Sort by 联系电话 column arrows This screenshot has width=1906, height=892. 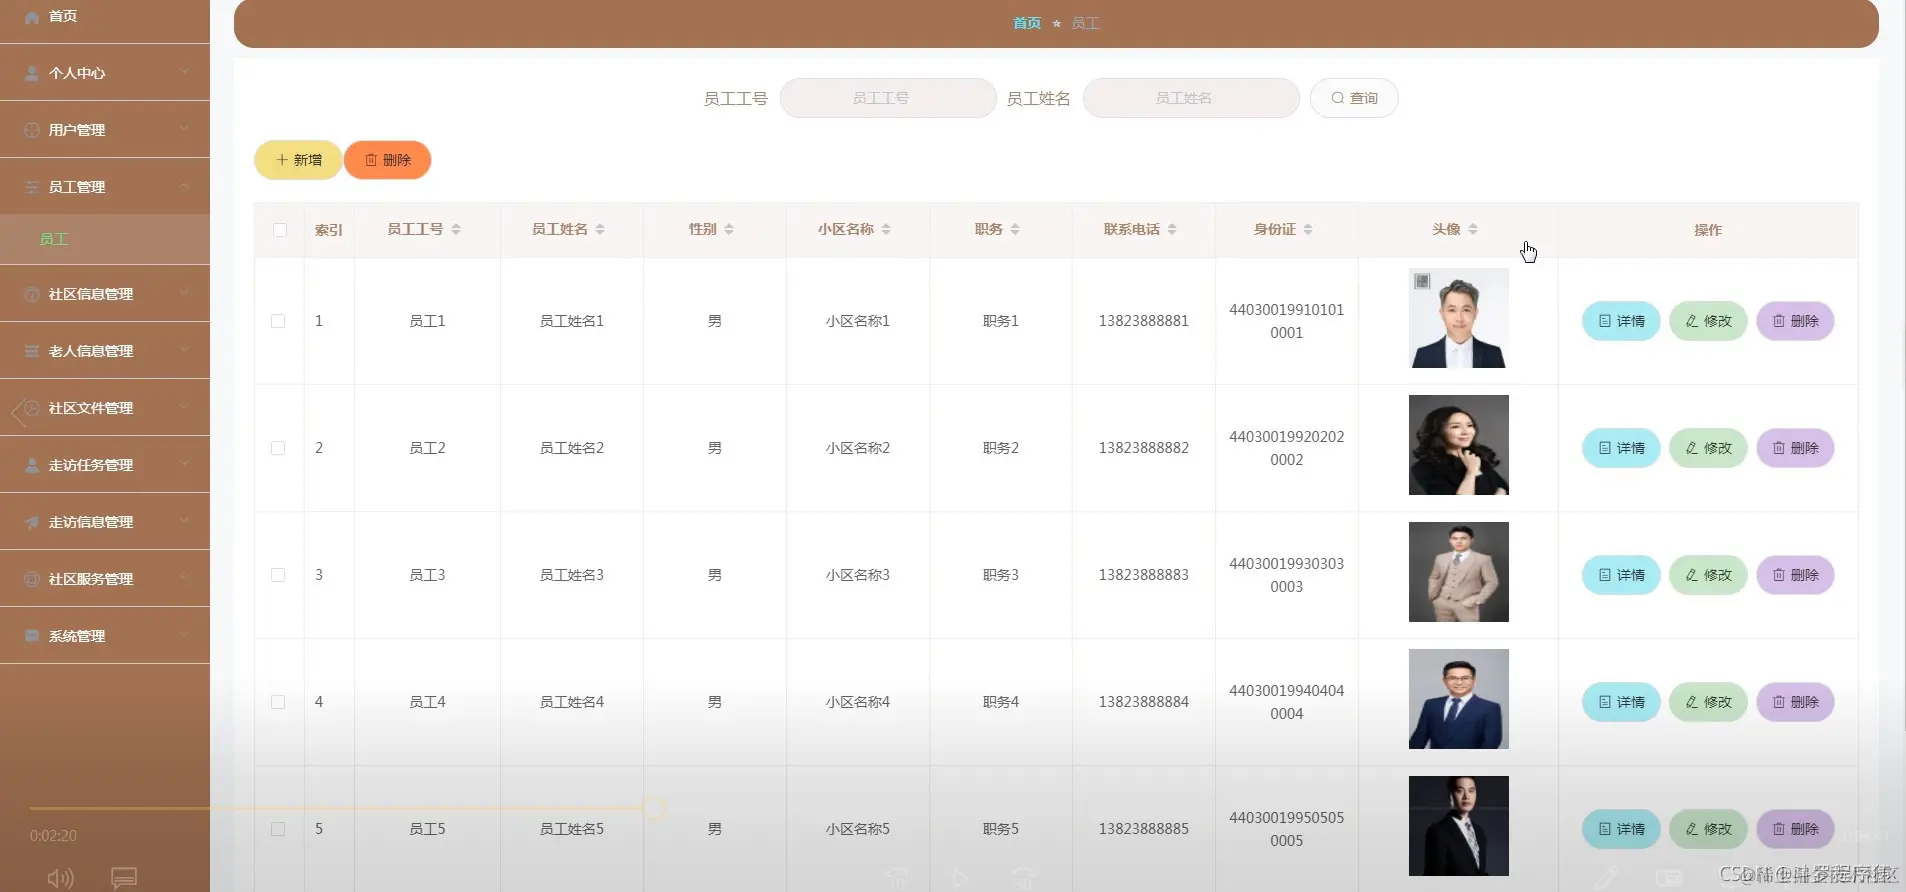[x=1172, y=229]
